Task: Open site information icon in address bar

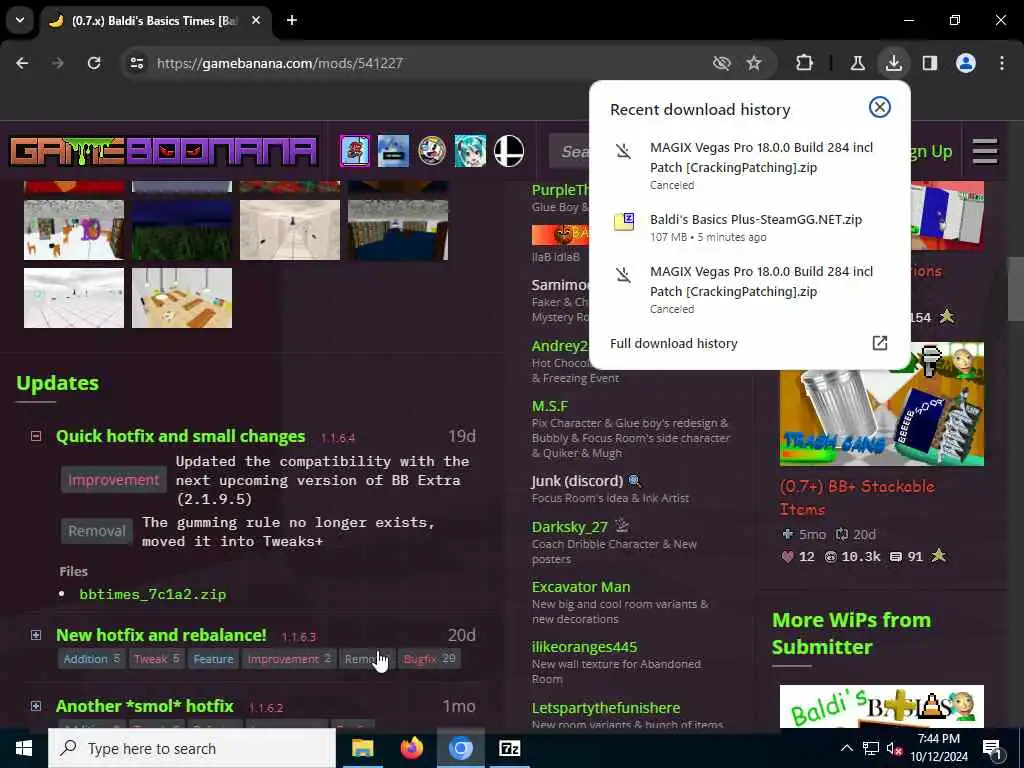Action: point(136,63)
